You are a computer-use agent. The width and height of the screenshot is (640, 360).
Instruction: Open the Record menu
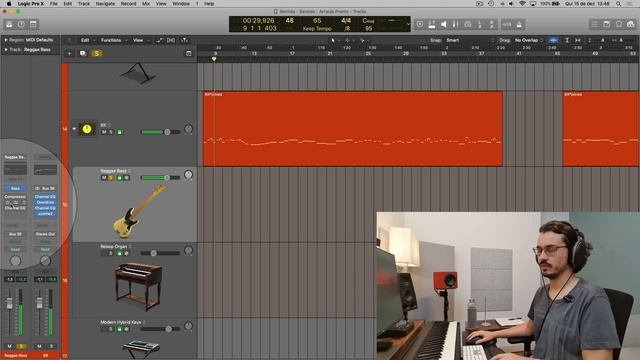click(128, 4)
